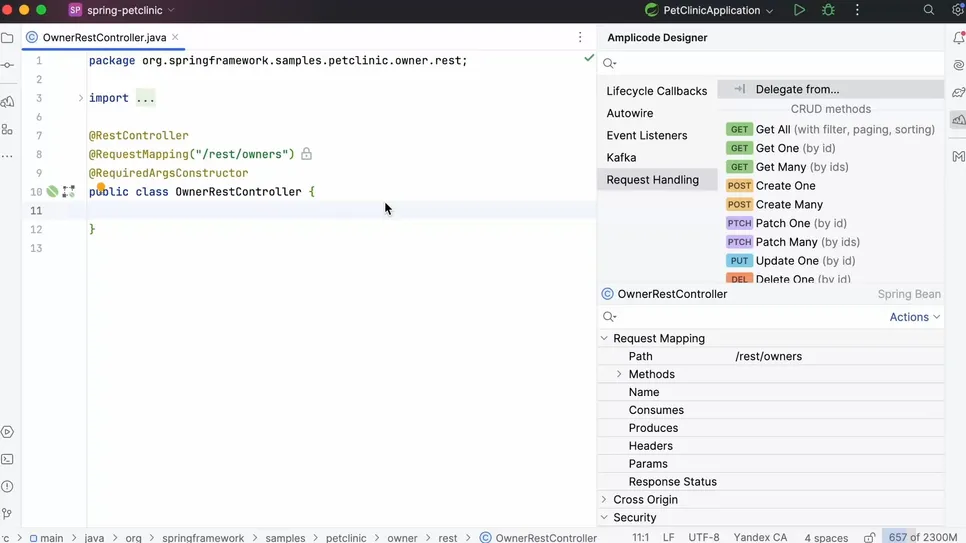The height and width of the screenshot is (543, 966).
Task: Close the OwnerRestController.java tab
Action: click(x=176, y=37)
